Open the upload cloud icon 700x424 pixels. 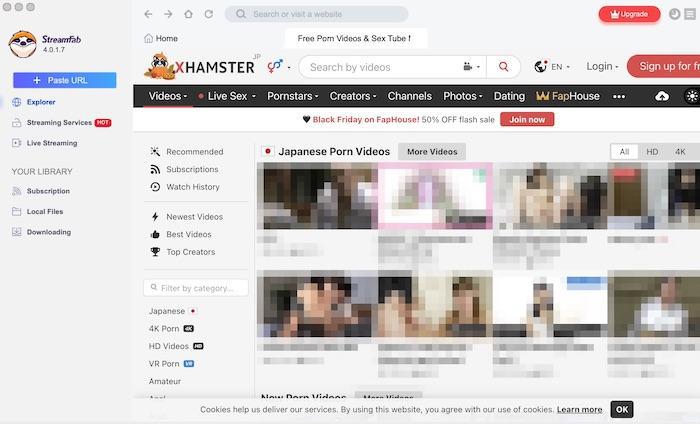[662, 96]
